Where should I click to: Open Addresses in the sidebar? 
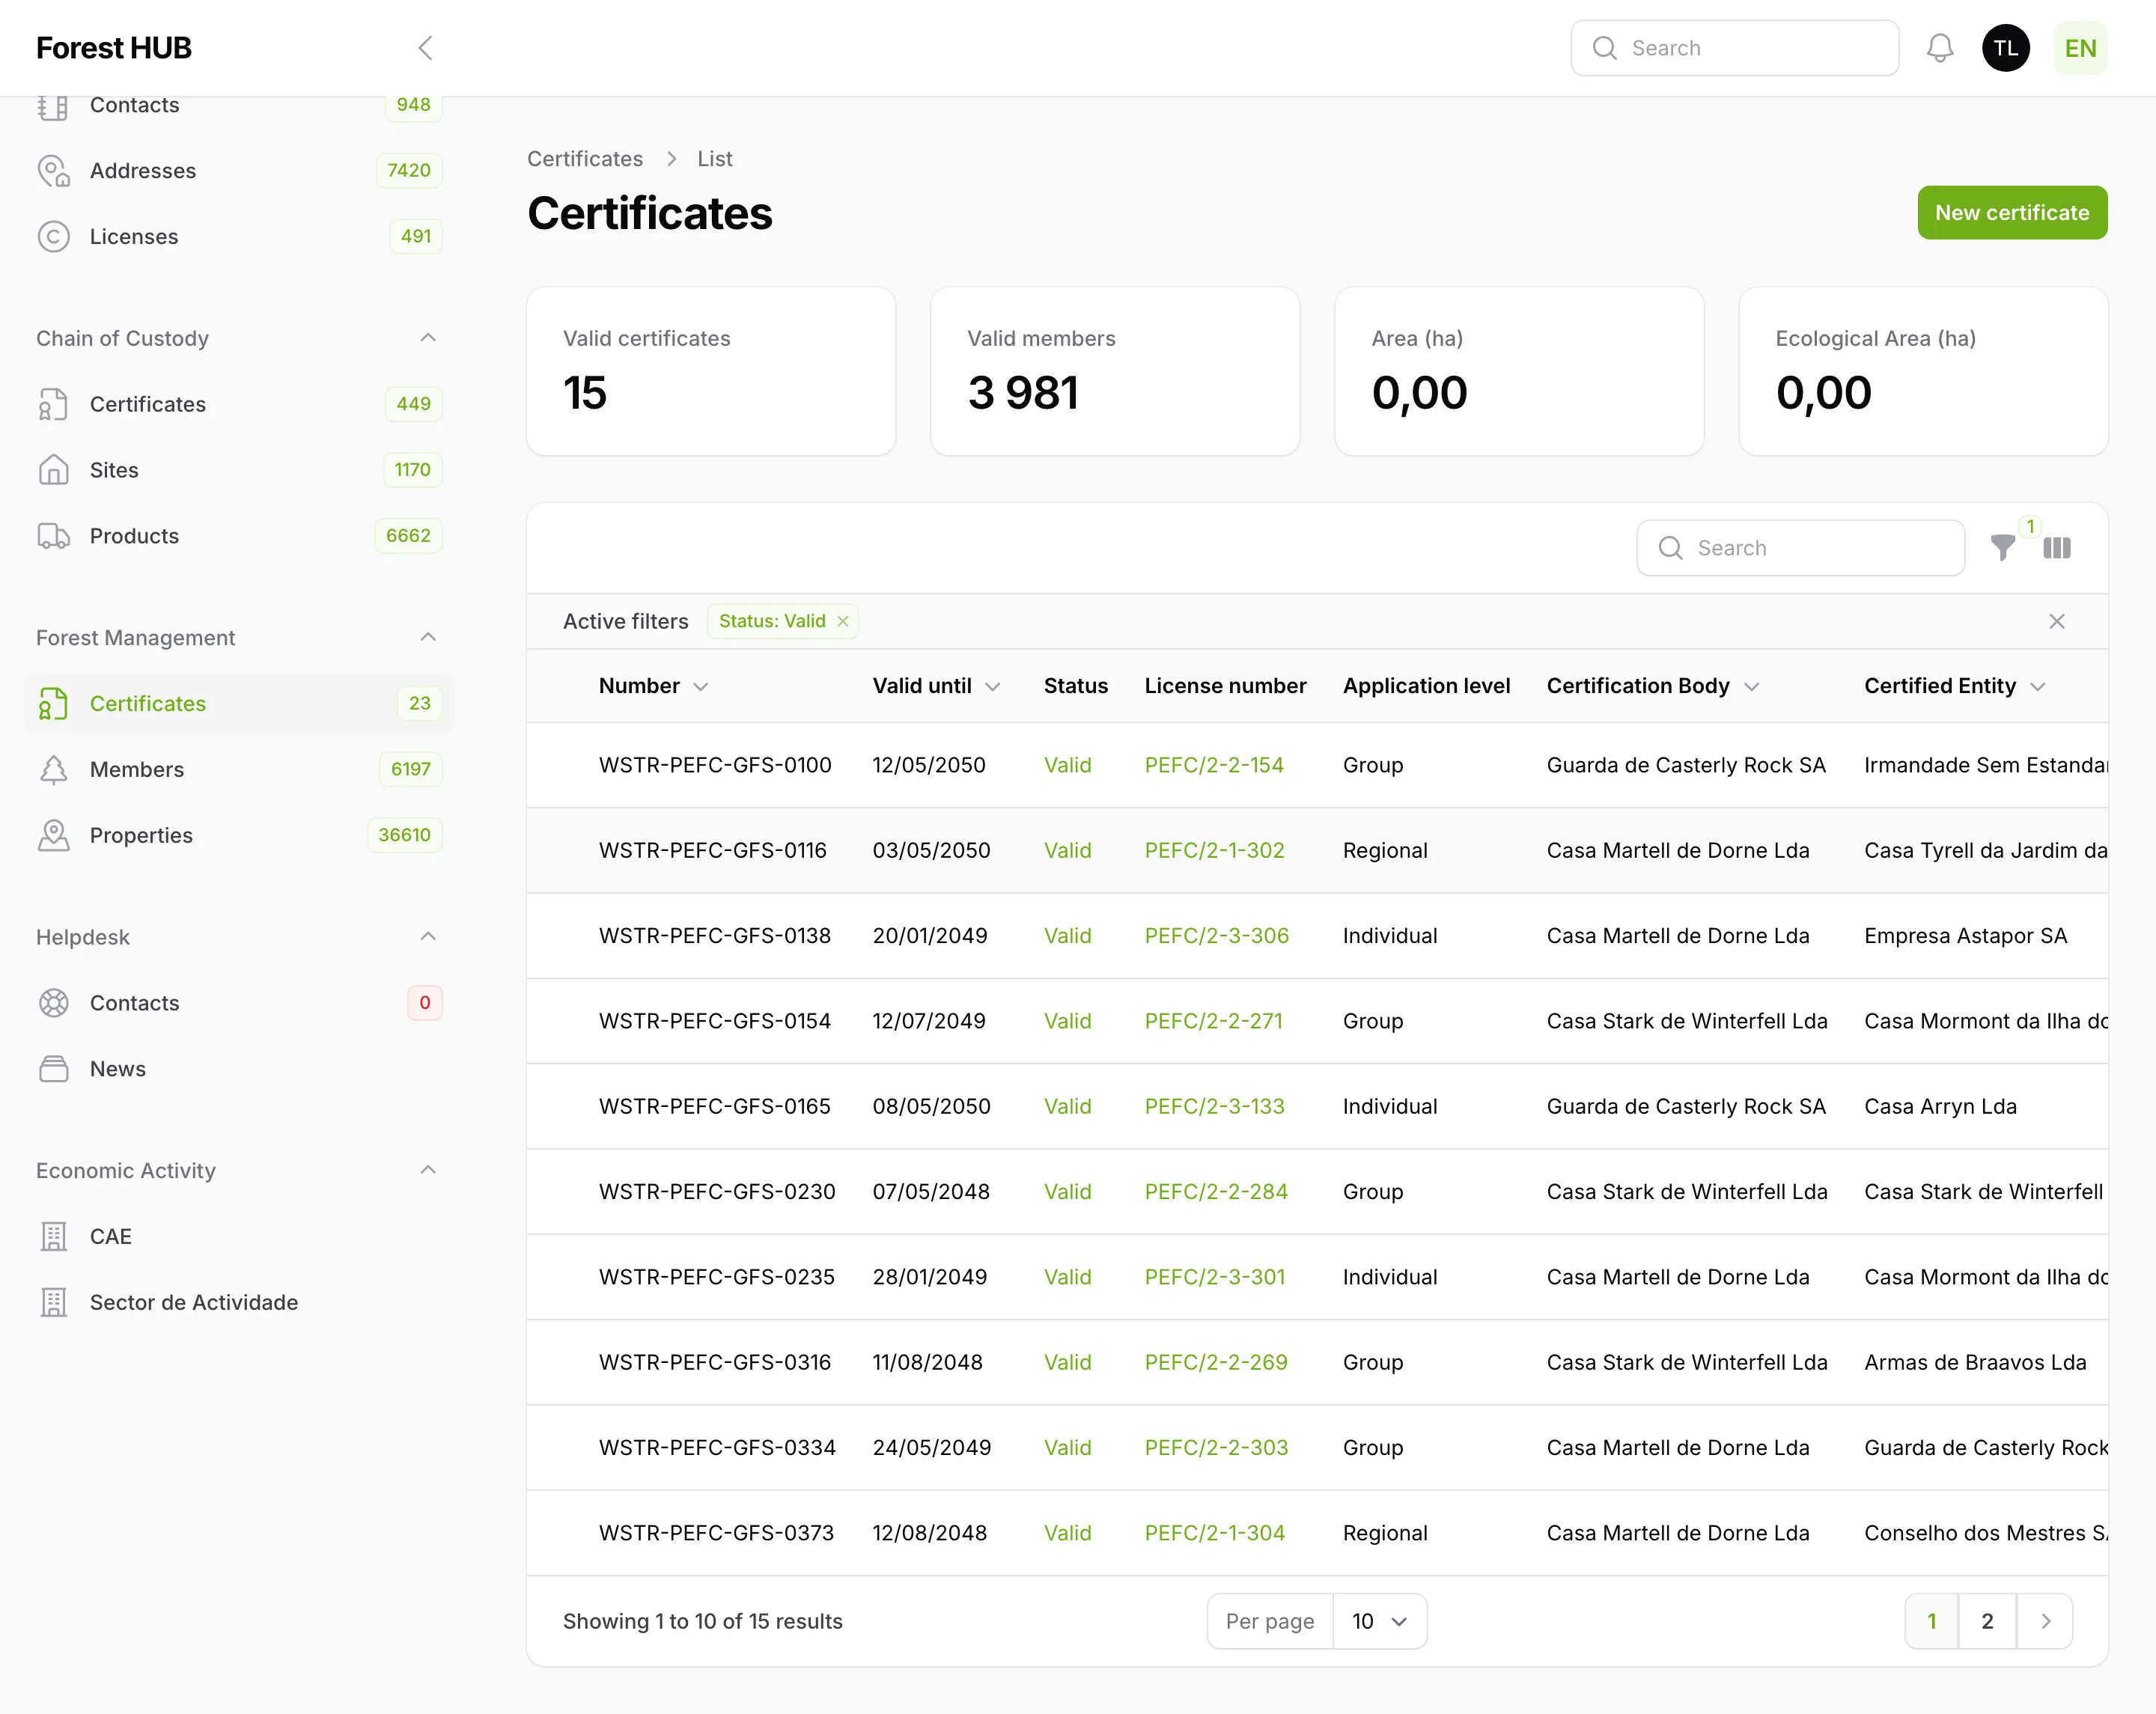pos(239,170)
